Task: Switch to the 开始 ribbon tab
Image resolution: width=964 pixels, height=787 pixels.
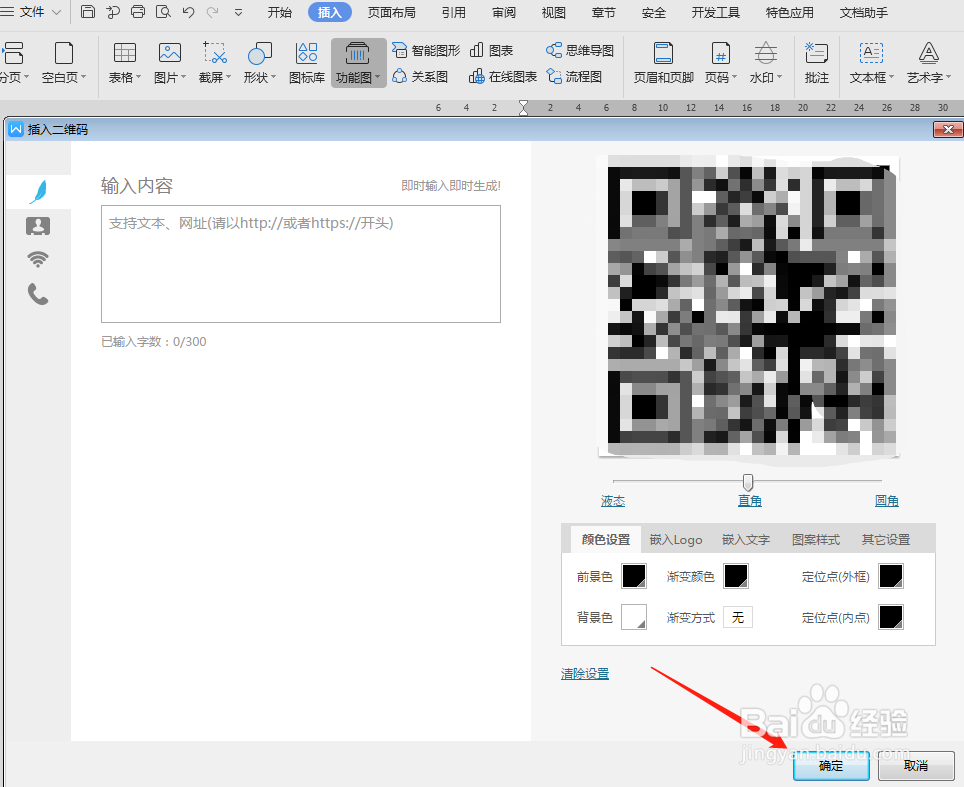Action: click(279, 12)
